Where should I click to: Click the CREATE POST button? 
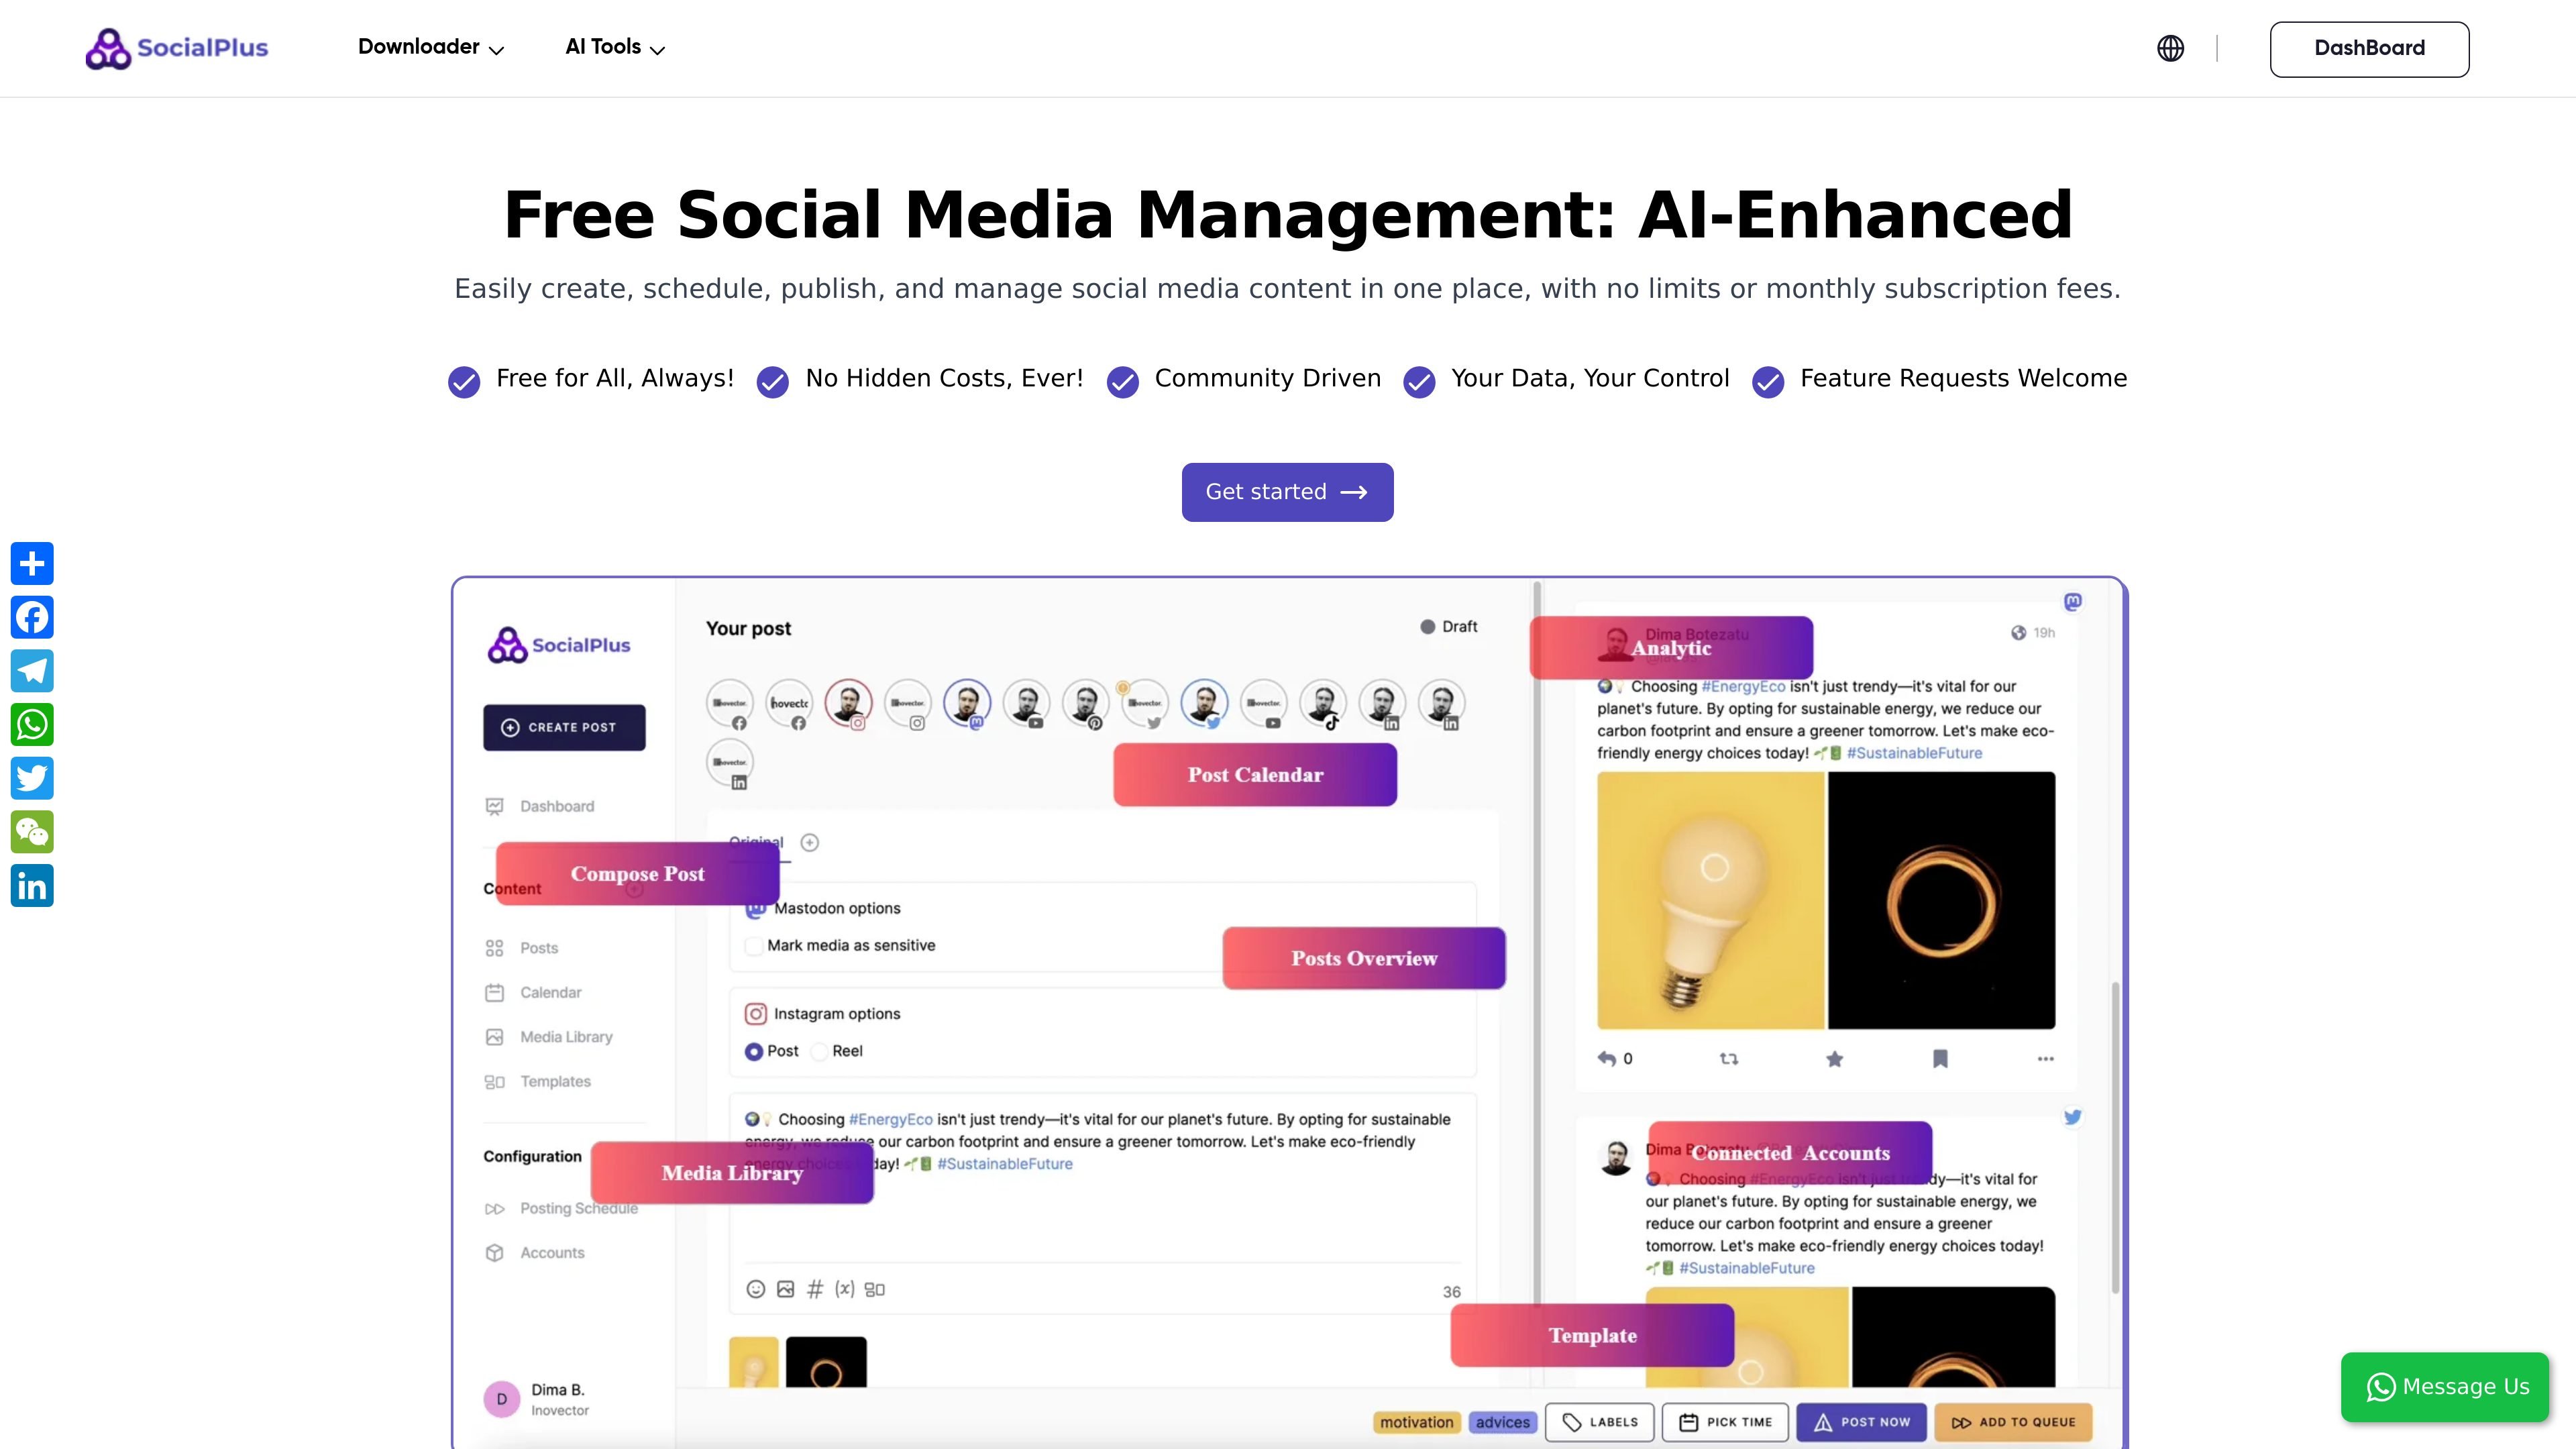point(564,727)
